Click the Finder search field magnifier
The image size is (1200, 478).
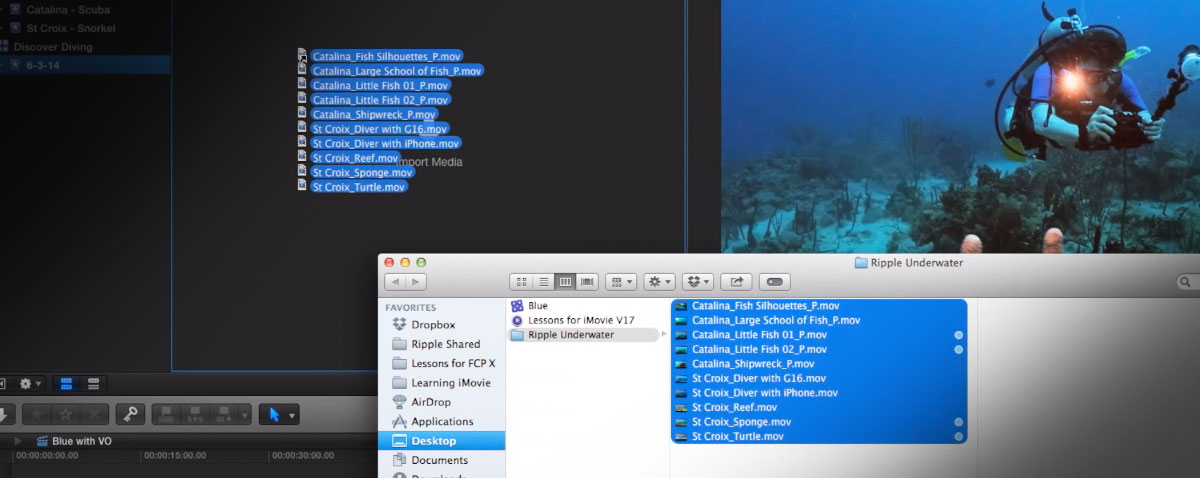click(x=1186, y=283)
